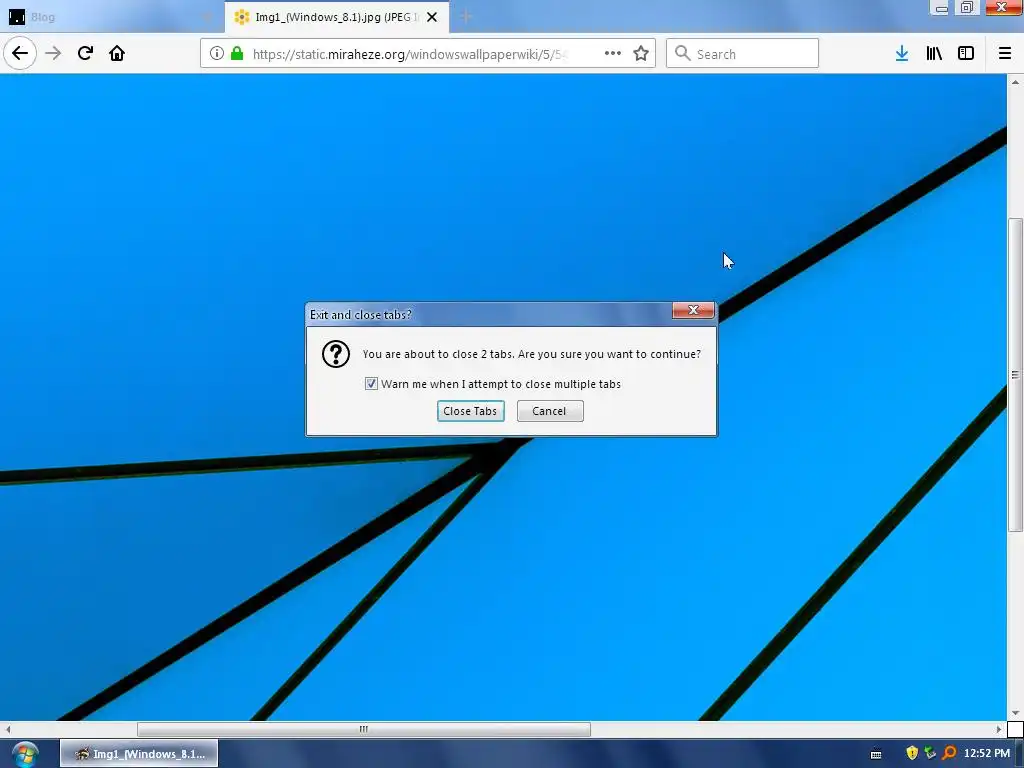
Task: Toggle the Sidebar icon
Action: pyautogui.click(x=966, y=54)
